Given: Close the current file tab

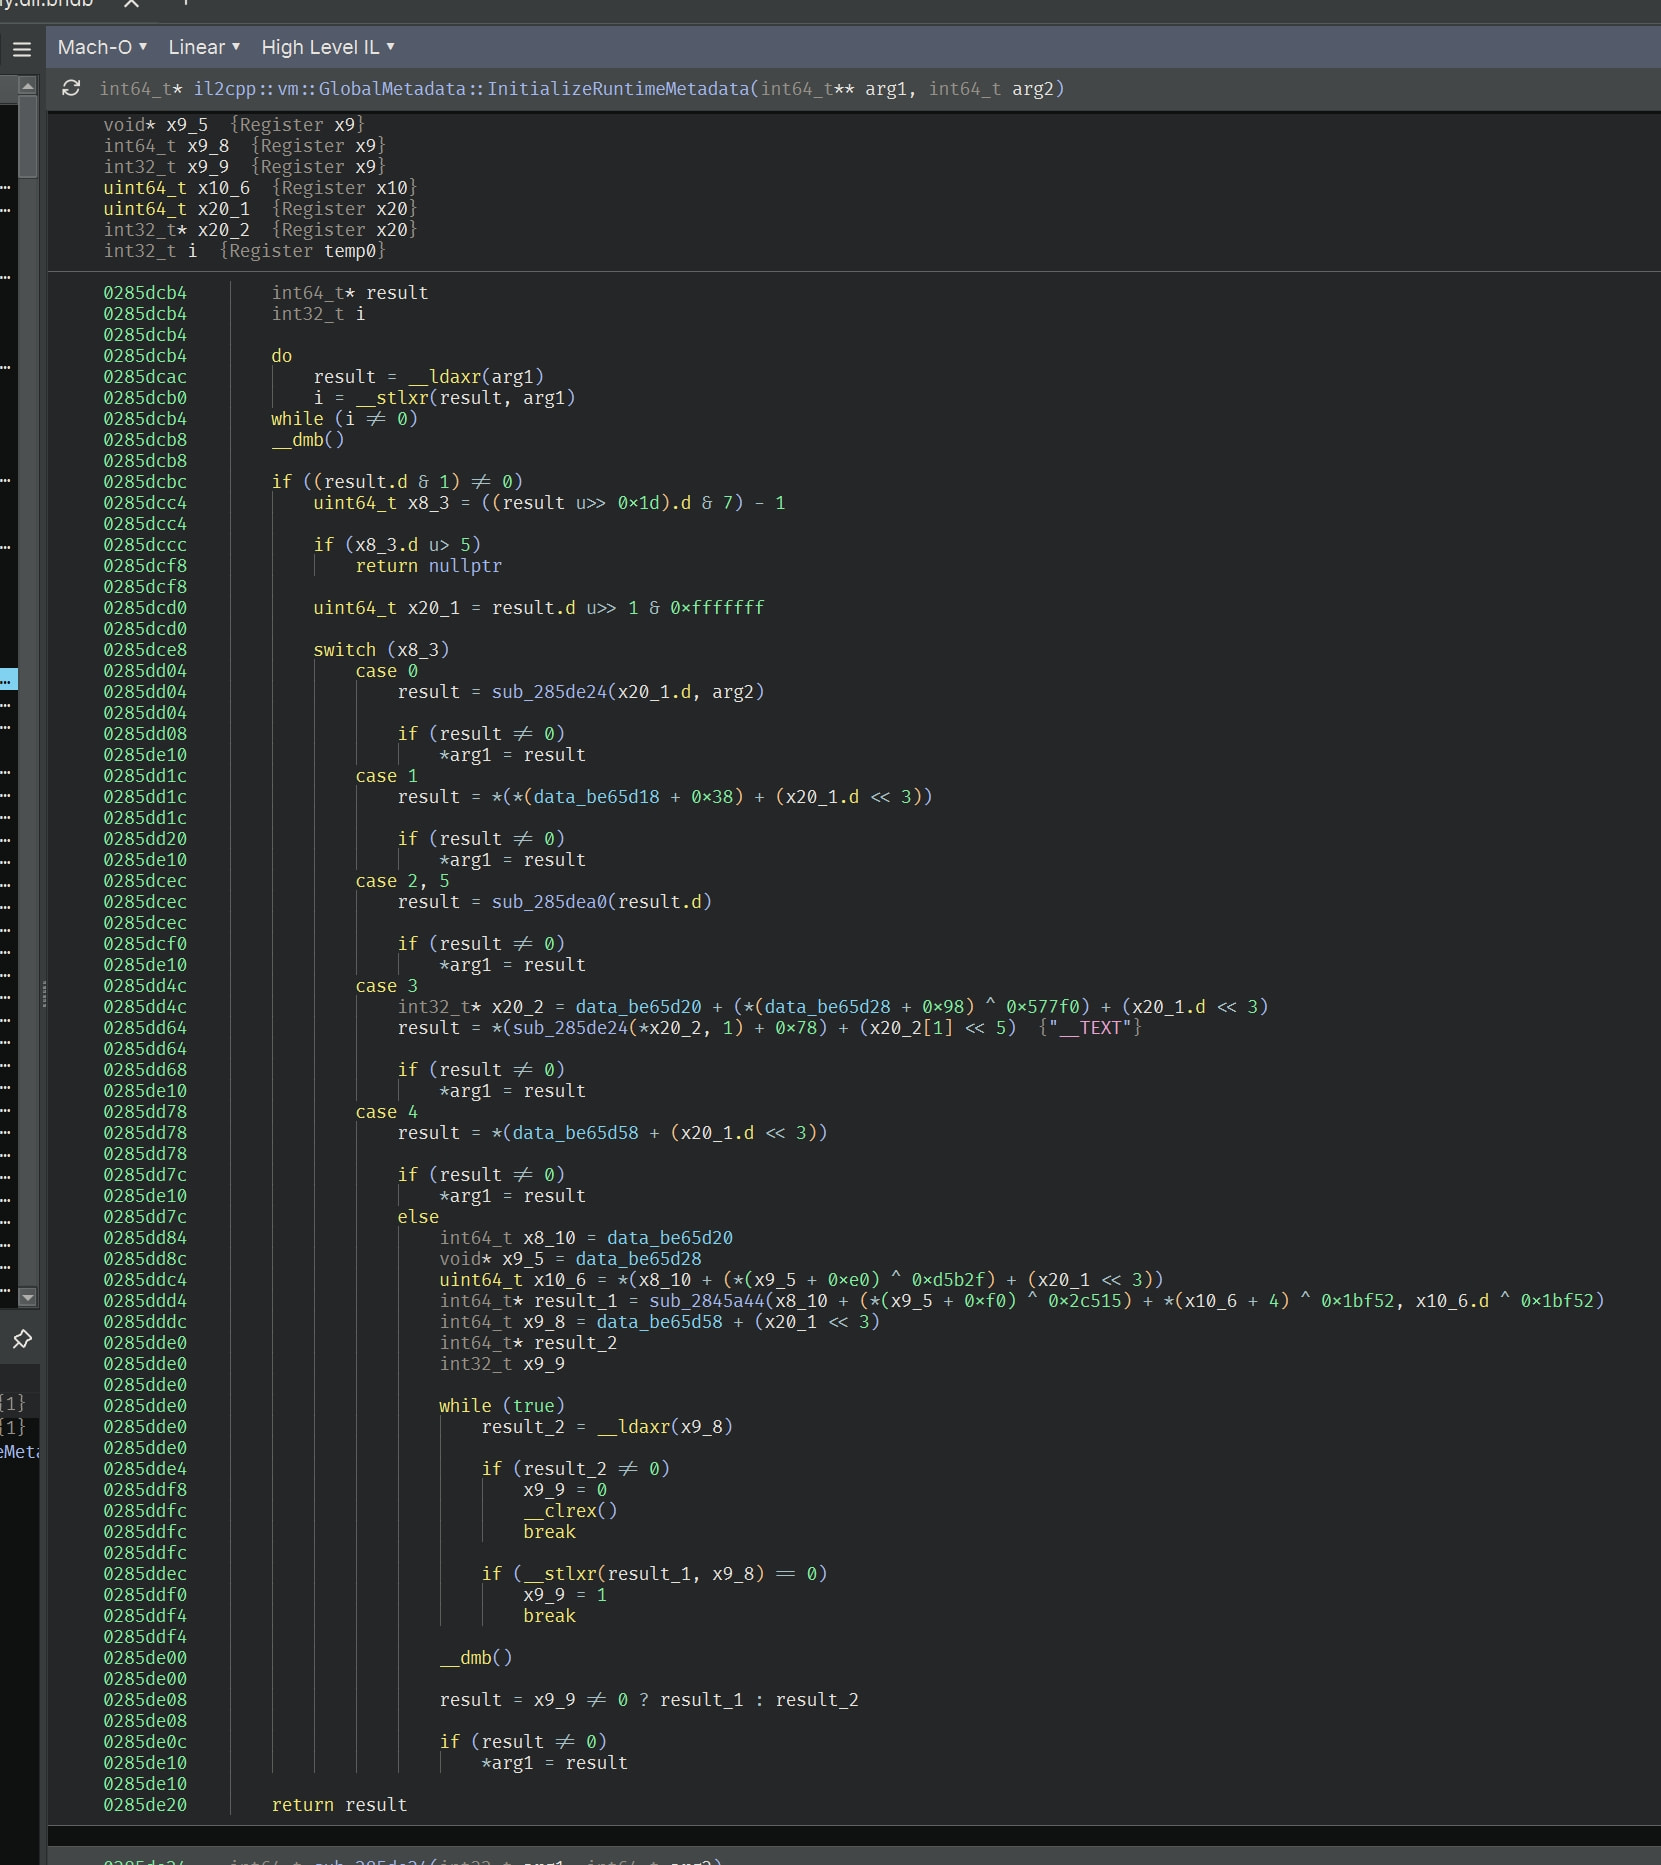Looking at the screenshot, I should pos(131,4).
